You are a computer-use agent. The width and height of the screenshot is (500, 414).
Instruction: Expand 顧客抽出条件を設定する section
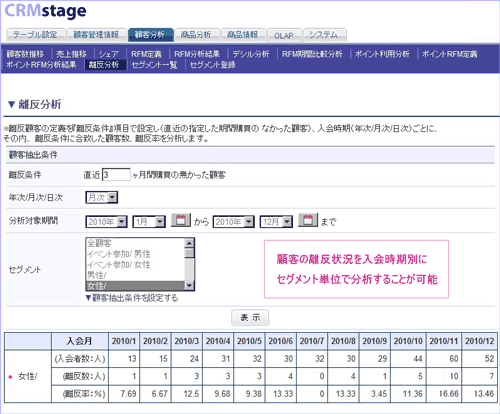point(132,298)
